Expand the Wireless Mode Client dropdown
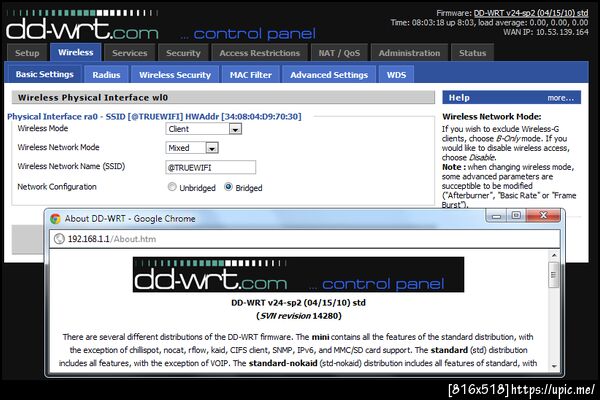This screenshot has width=600, height=400. pyautogui.click(x=204, y=129)
